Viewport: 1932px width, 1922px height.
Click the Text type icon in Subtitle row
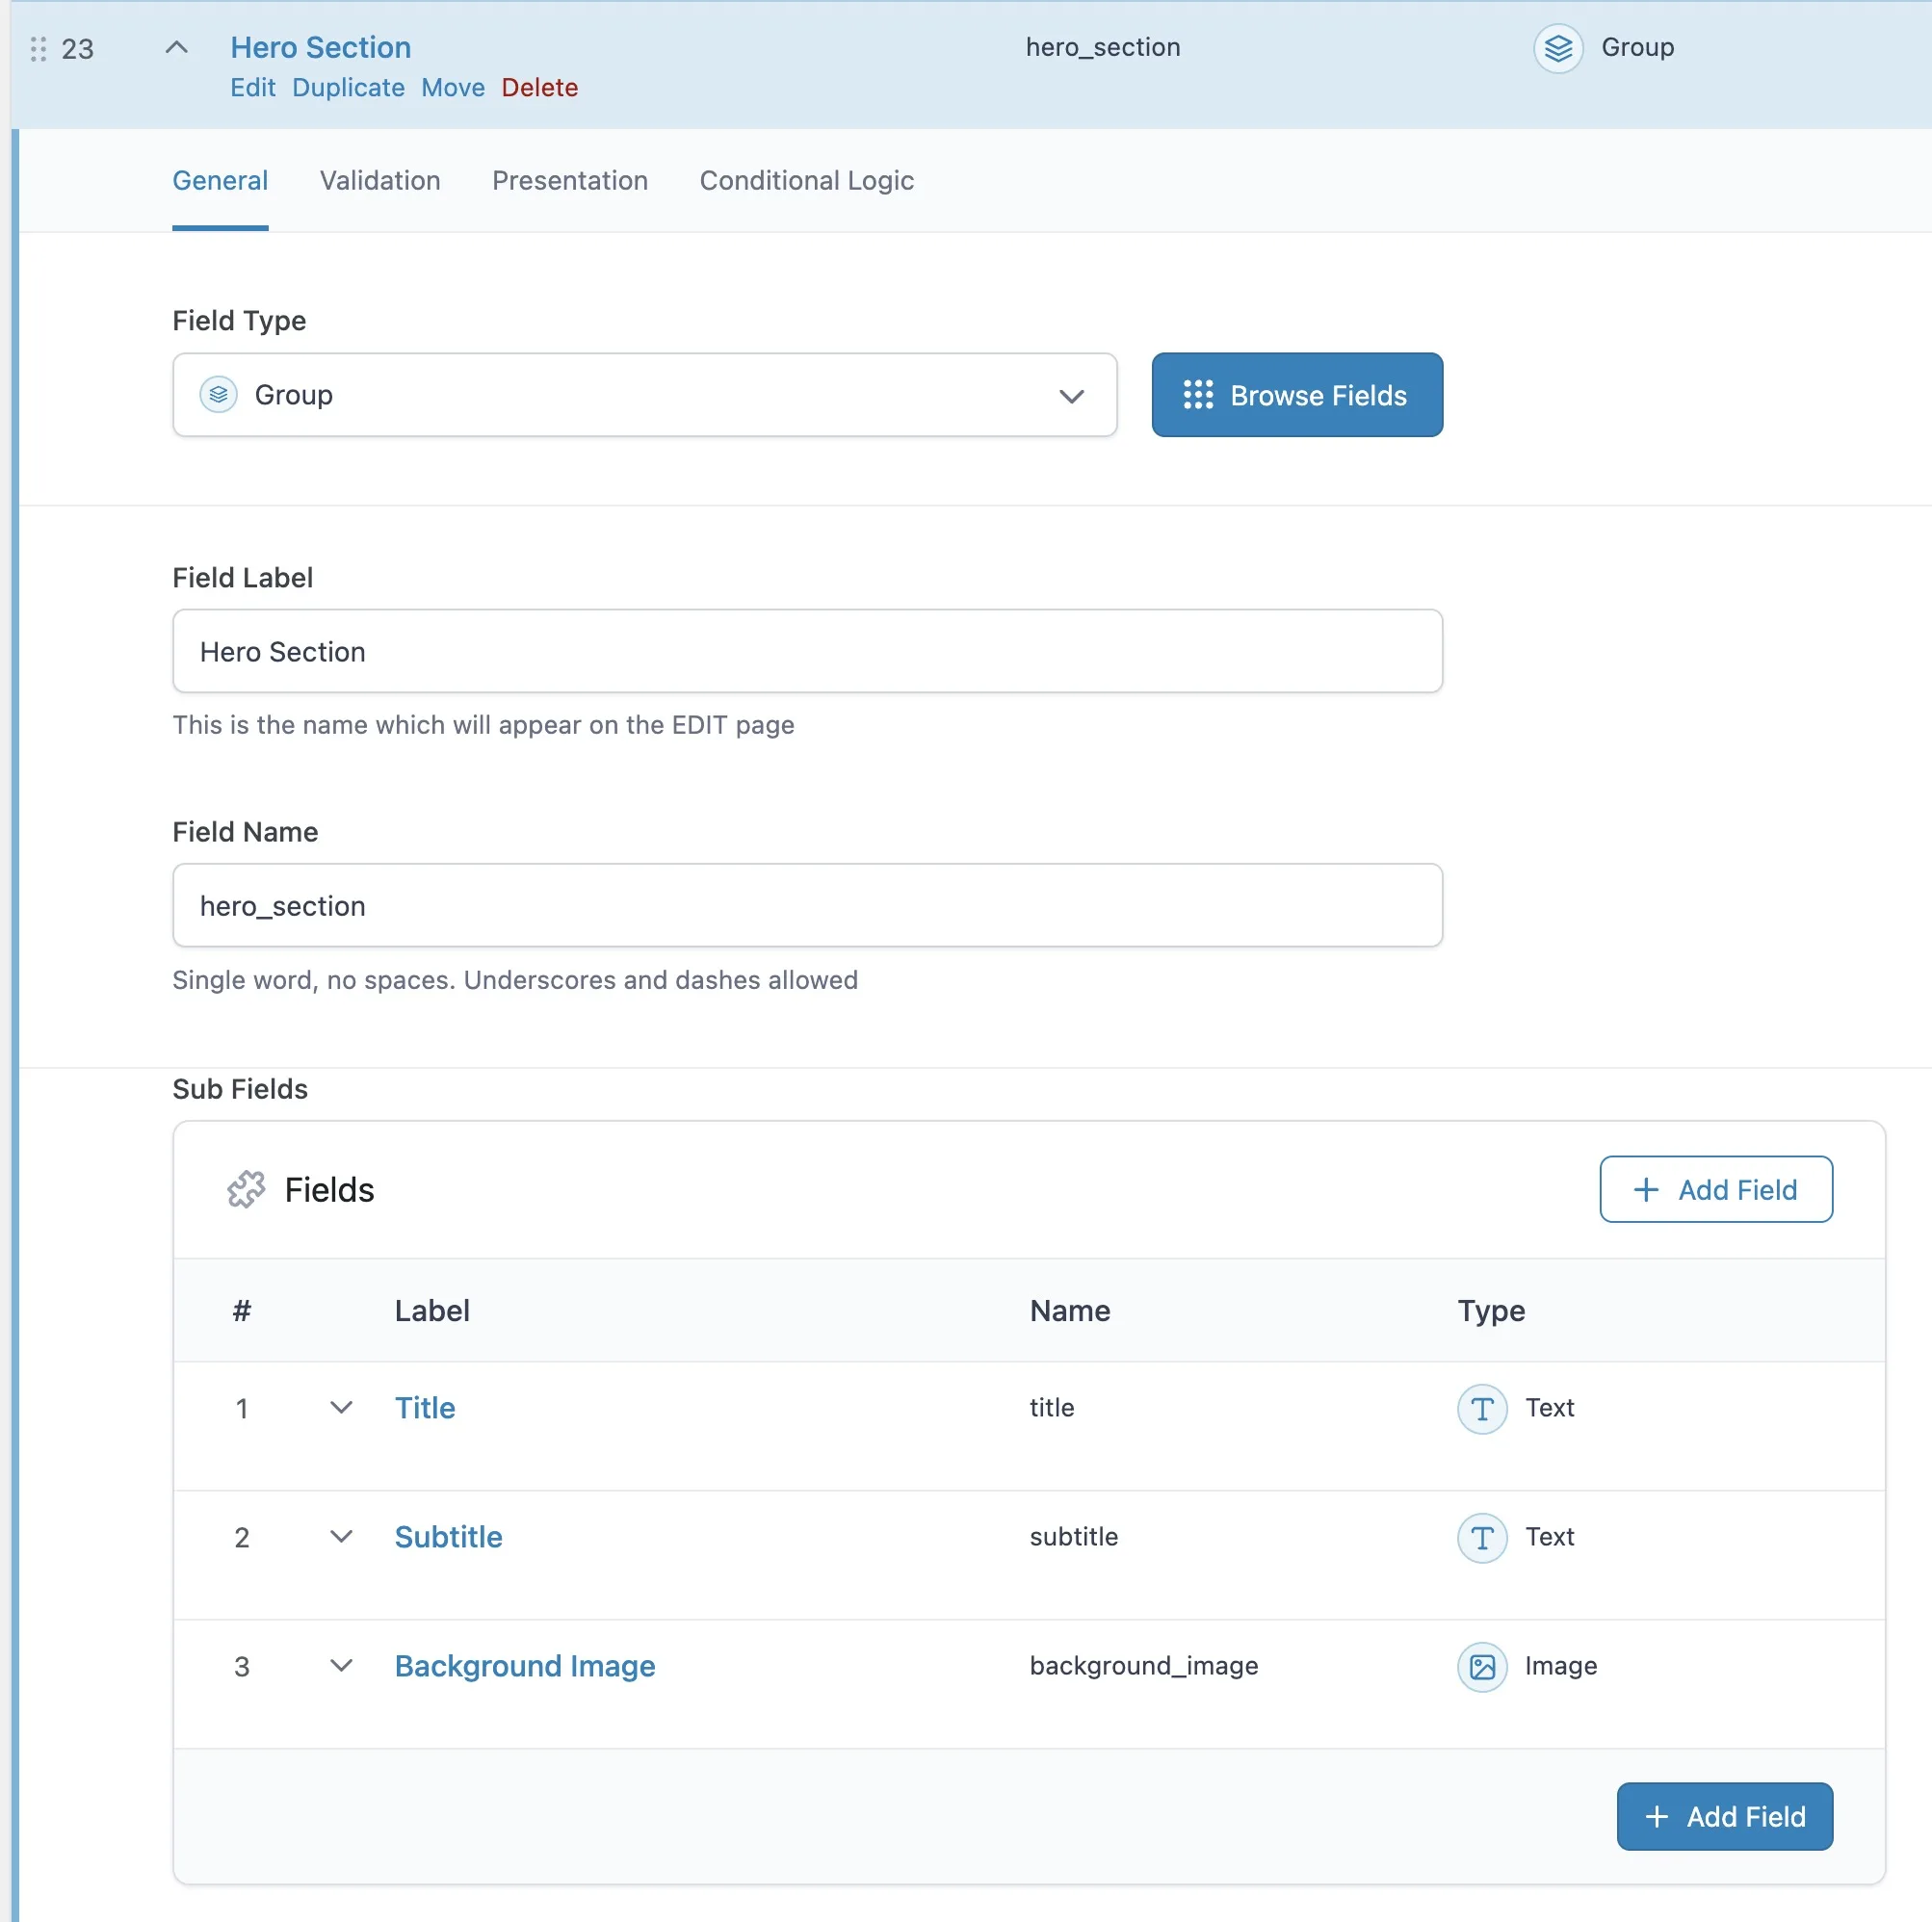1482,1537
